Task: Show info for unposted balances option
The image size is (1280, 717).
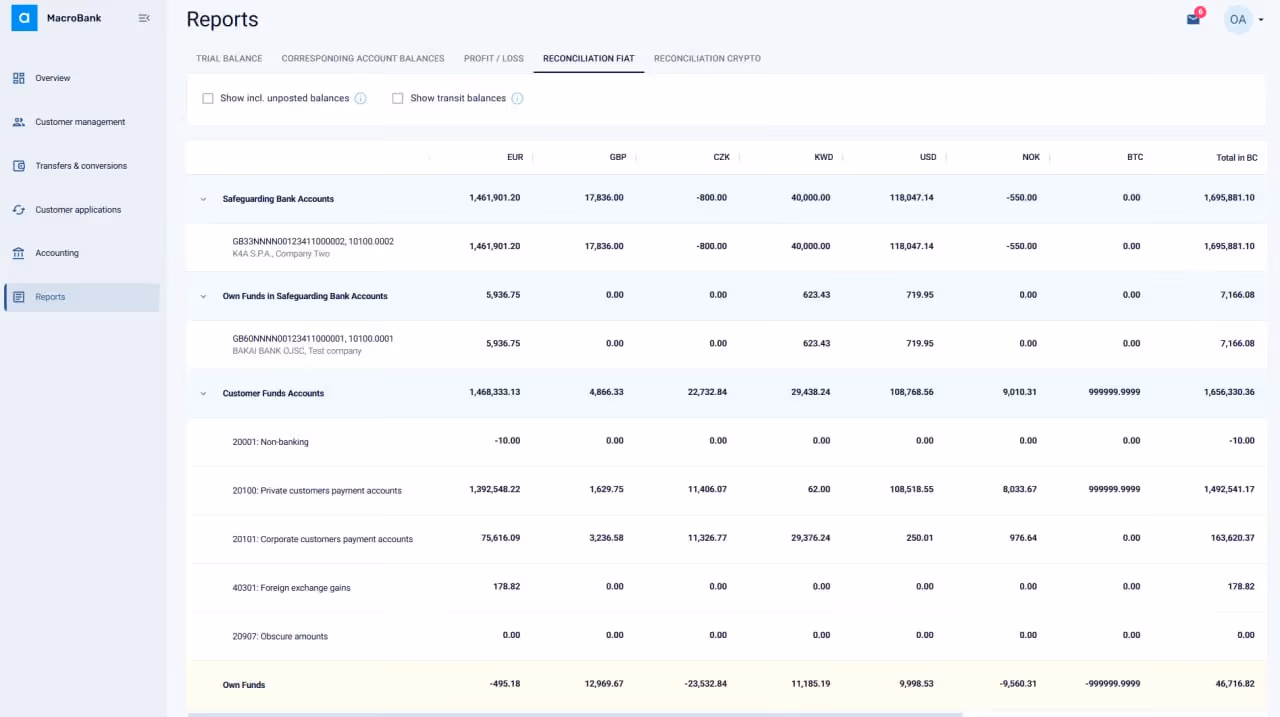Action: tap(360, 98)
